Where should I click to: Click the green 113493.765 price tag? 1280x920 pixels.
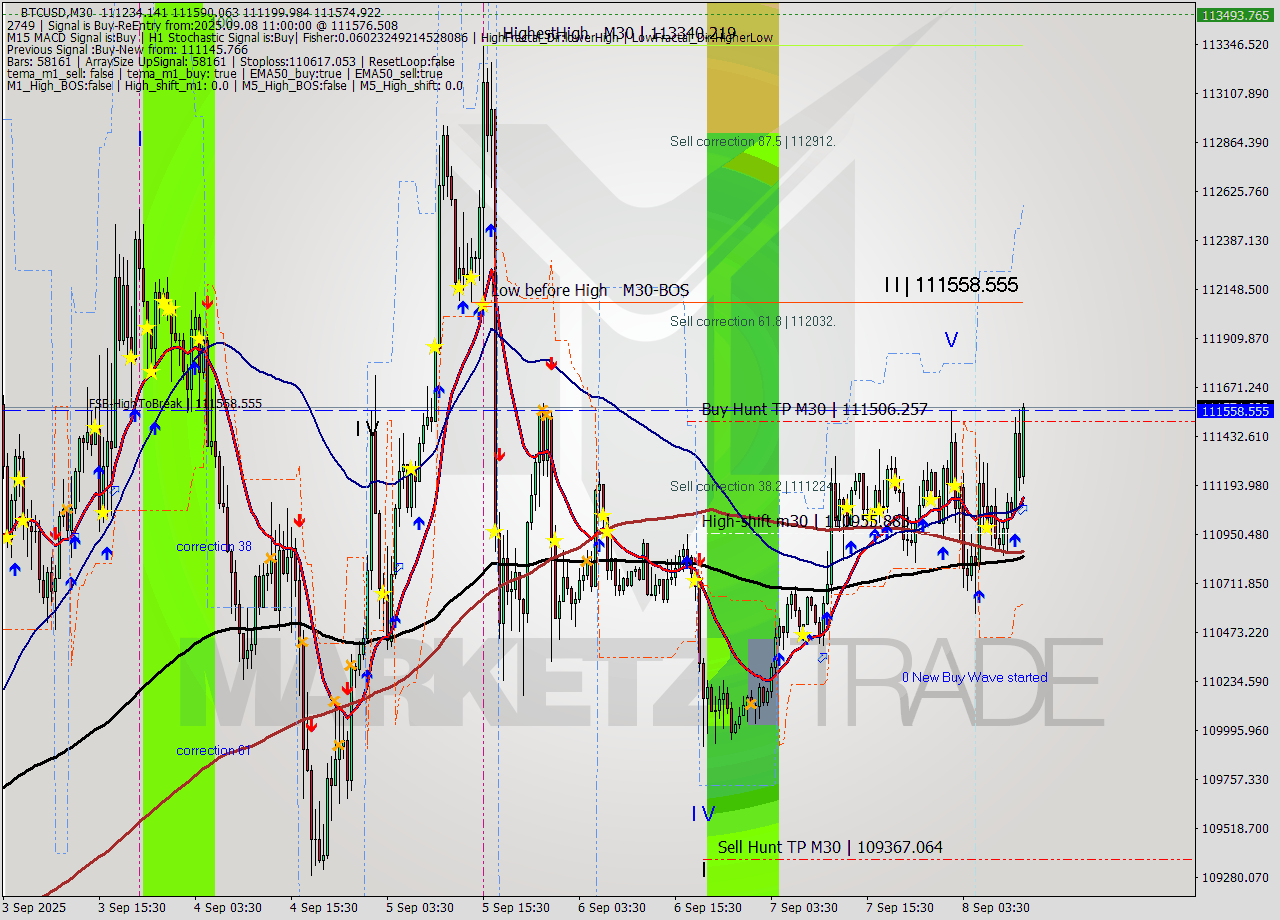[1235, 15]
